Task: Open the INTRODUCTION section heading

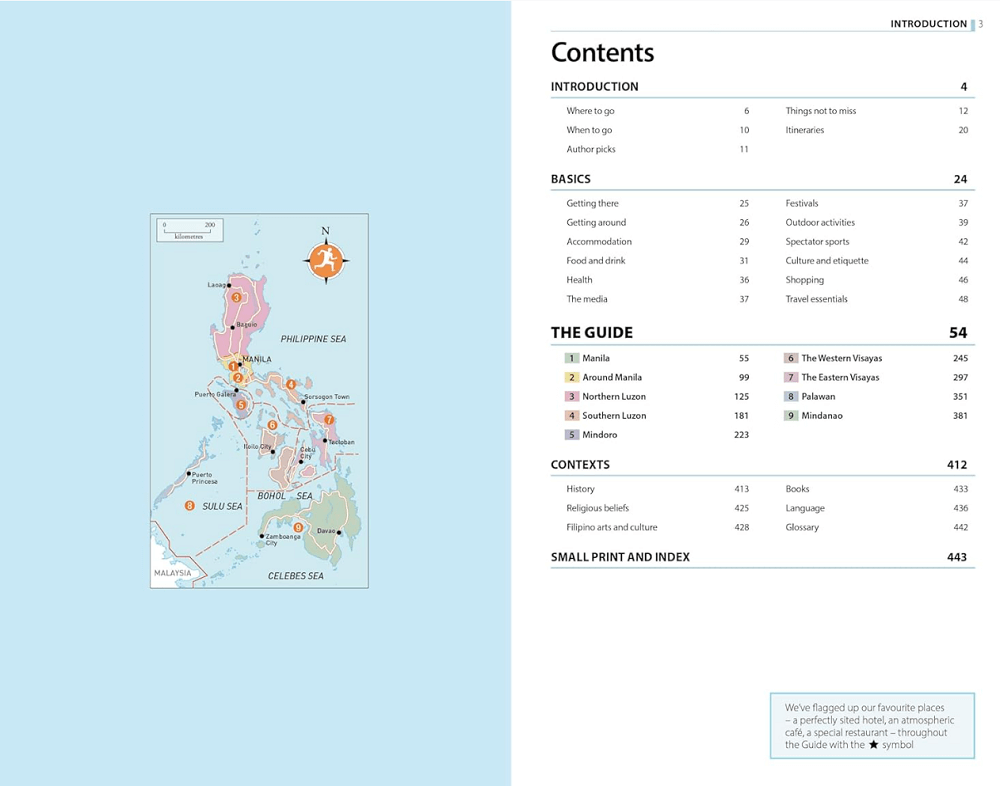Action: 594,87
